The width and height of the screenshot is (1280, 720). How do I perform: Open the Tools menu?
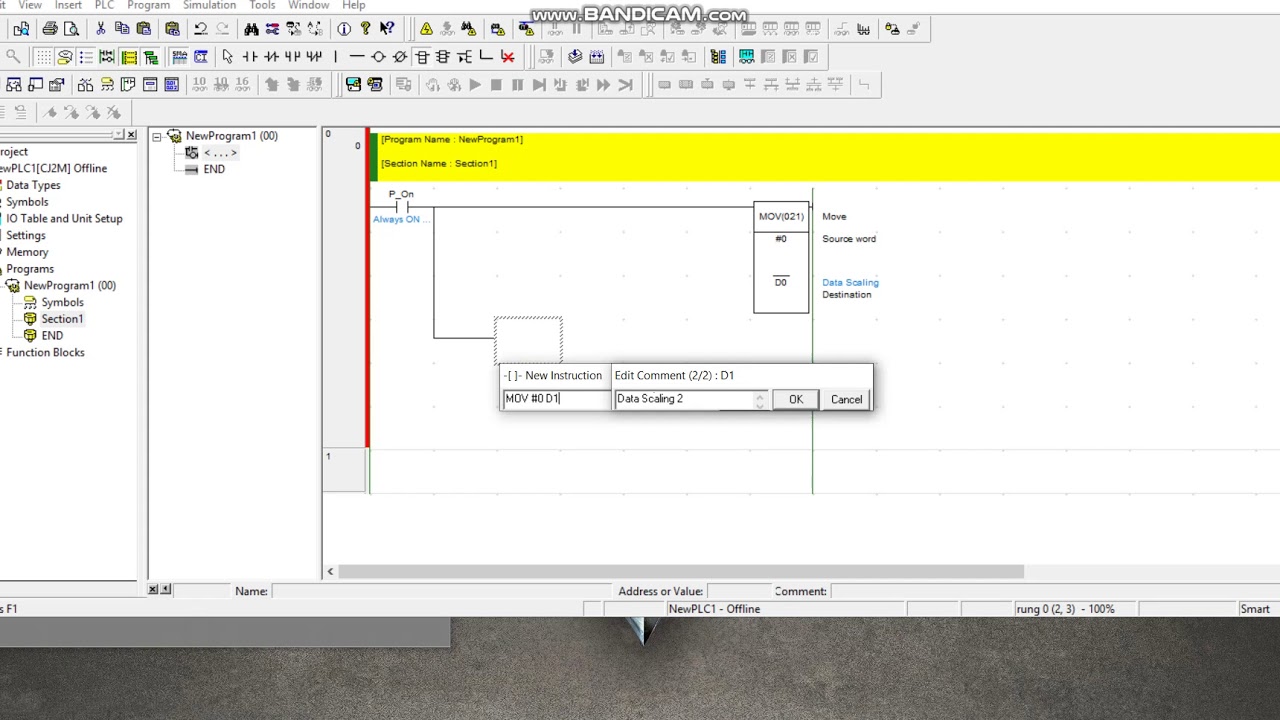click(262, 5)
